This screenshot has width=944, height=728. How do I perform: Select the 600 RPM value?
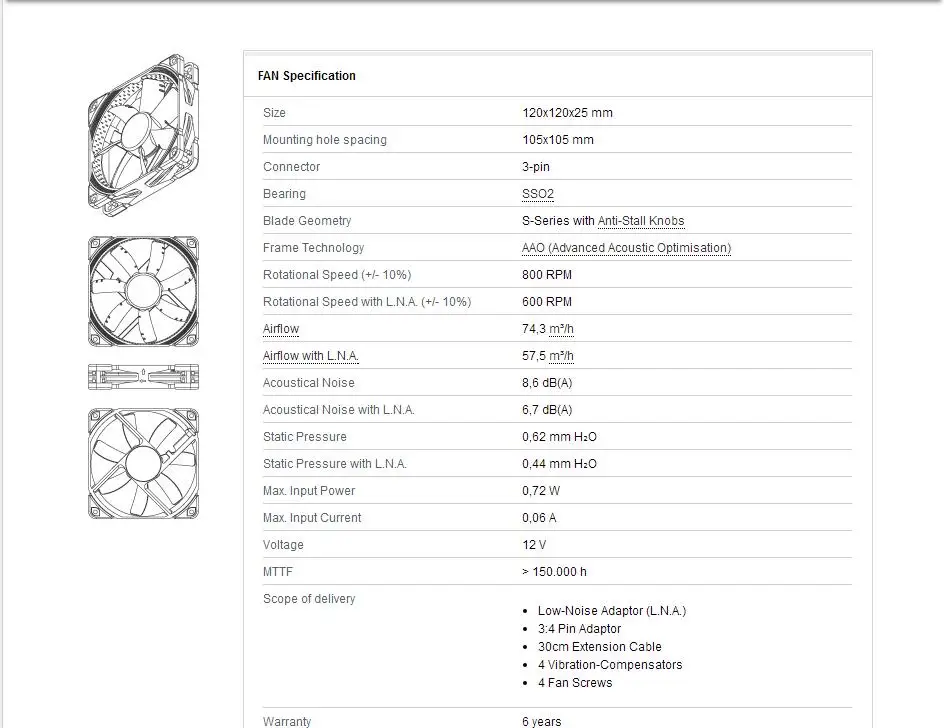[x=547, y=302]
